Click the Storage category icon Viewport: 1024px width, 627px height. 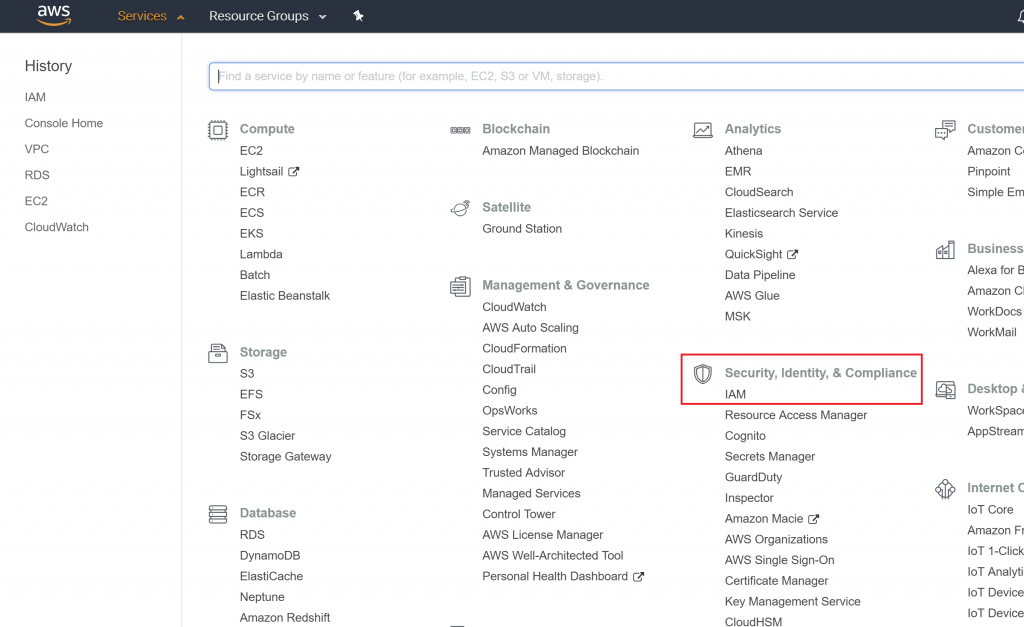pyautogui.click(x=217, y=353)
